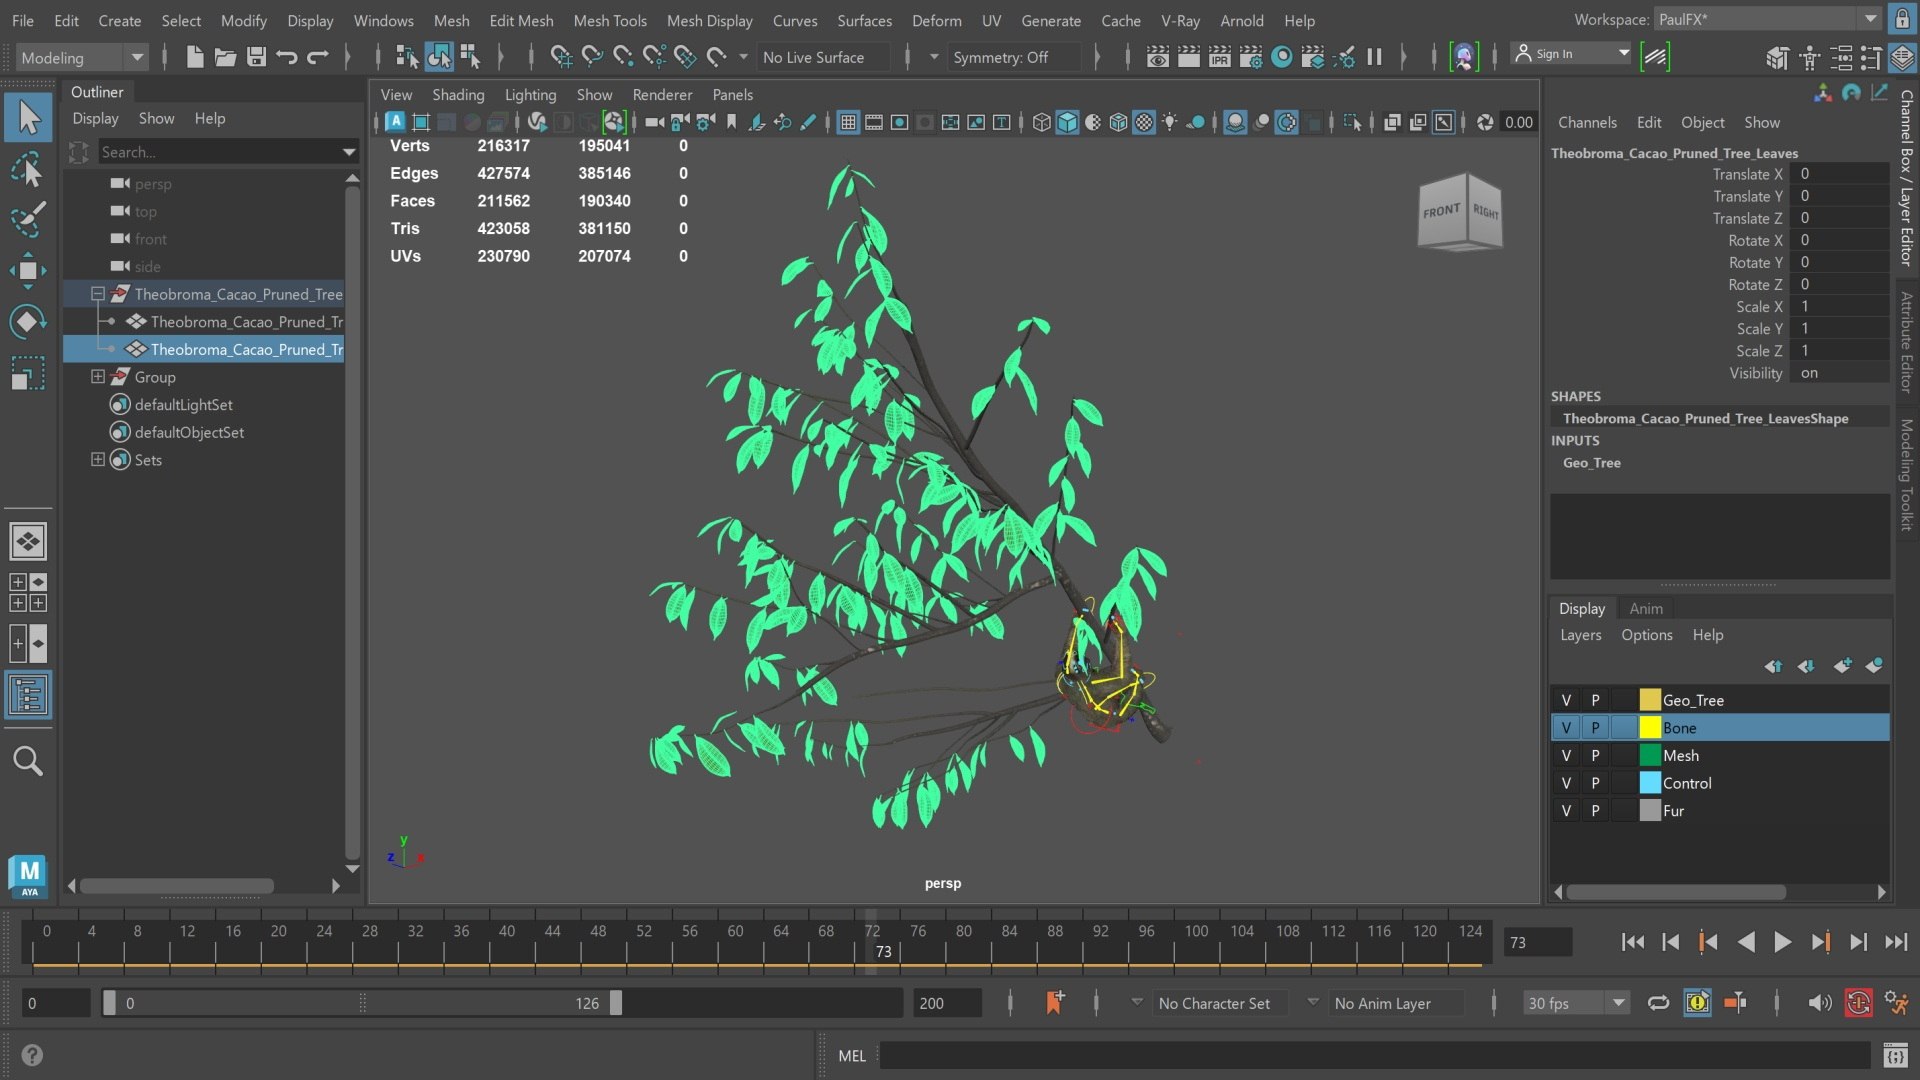Image resolution: width=1920 pixels, height=1080 pixels.
Task: Click the Translate X value field
Action: 1841,174
